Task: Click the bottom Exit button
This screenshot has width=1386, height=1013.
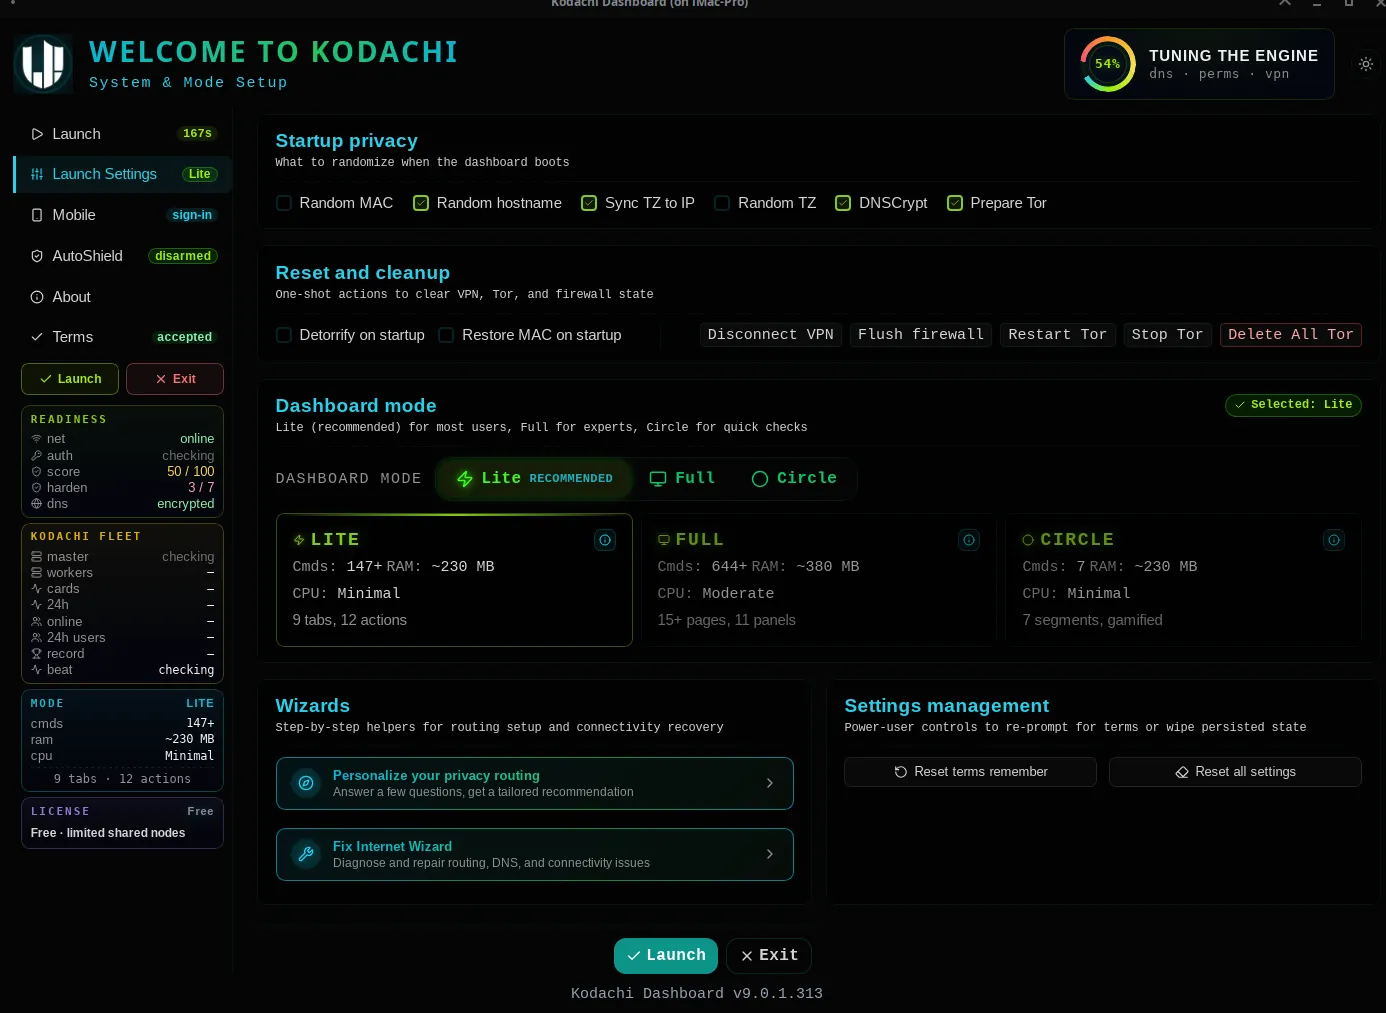Action: pyautogui.click(x=768, y=956)
